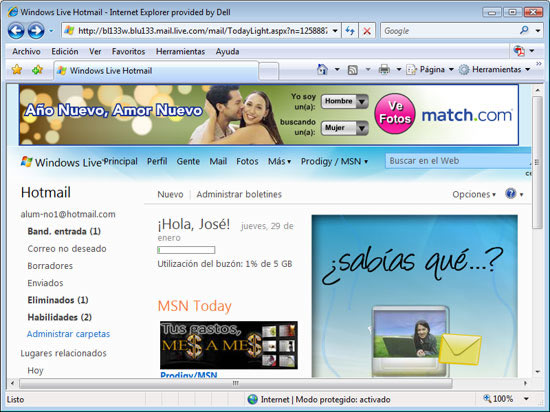
Task: Expand the Hombre dropdown in the ad
Action: click(x=344, y=101)
